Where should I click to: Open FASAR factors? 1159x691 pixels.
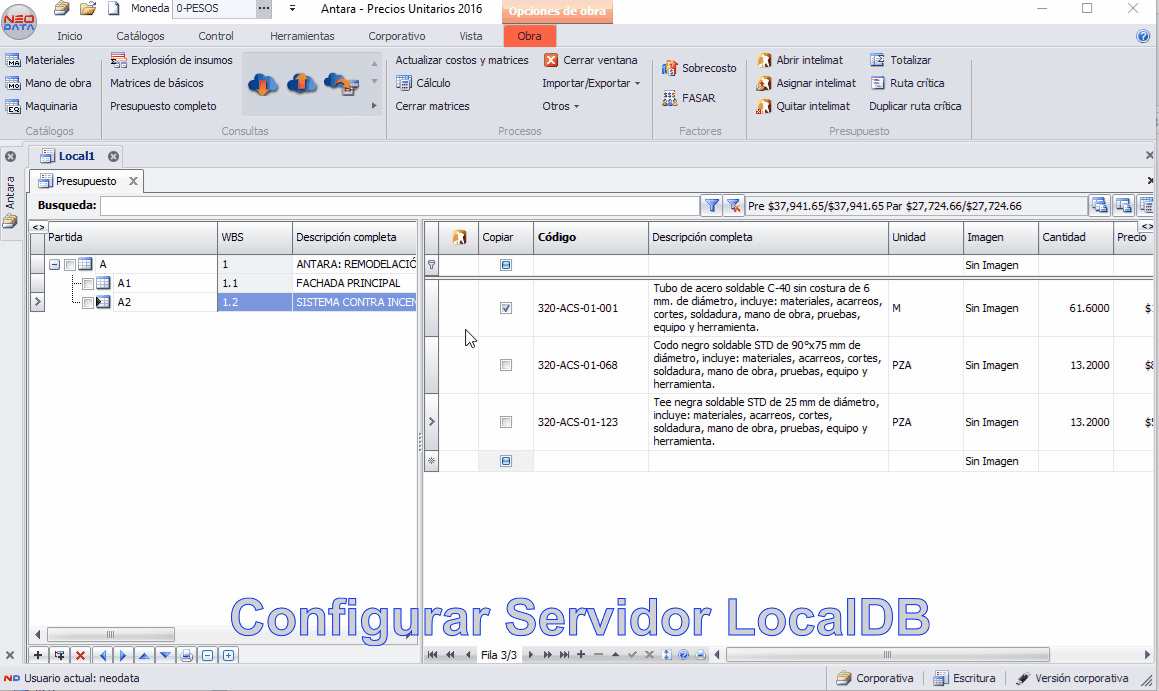(688, 98)
